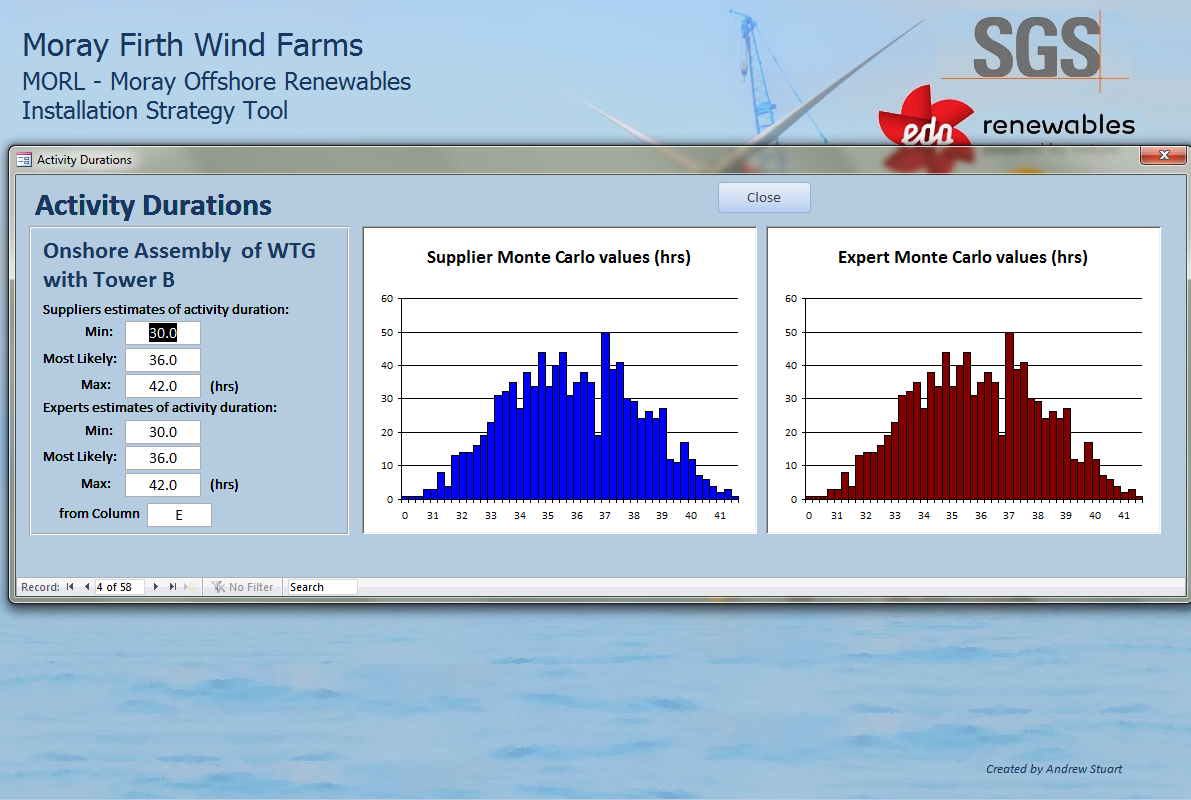This screenshot has height=800, width=1191.
Task: Click the Suppliers Most Likely field 36.0
Action: click(x=163, y=360)
